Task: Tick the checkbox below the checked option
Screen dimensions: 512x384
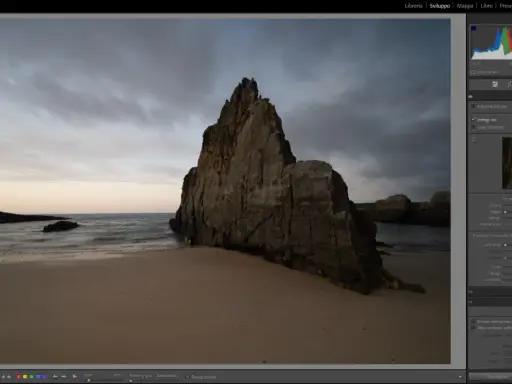Action: click(x=473, y=127)
